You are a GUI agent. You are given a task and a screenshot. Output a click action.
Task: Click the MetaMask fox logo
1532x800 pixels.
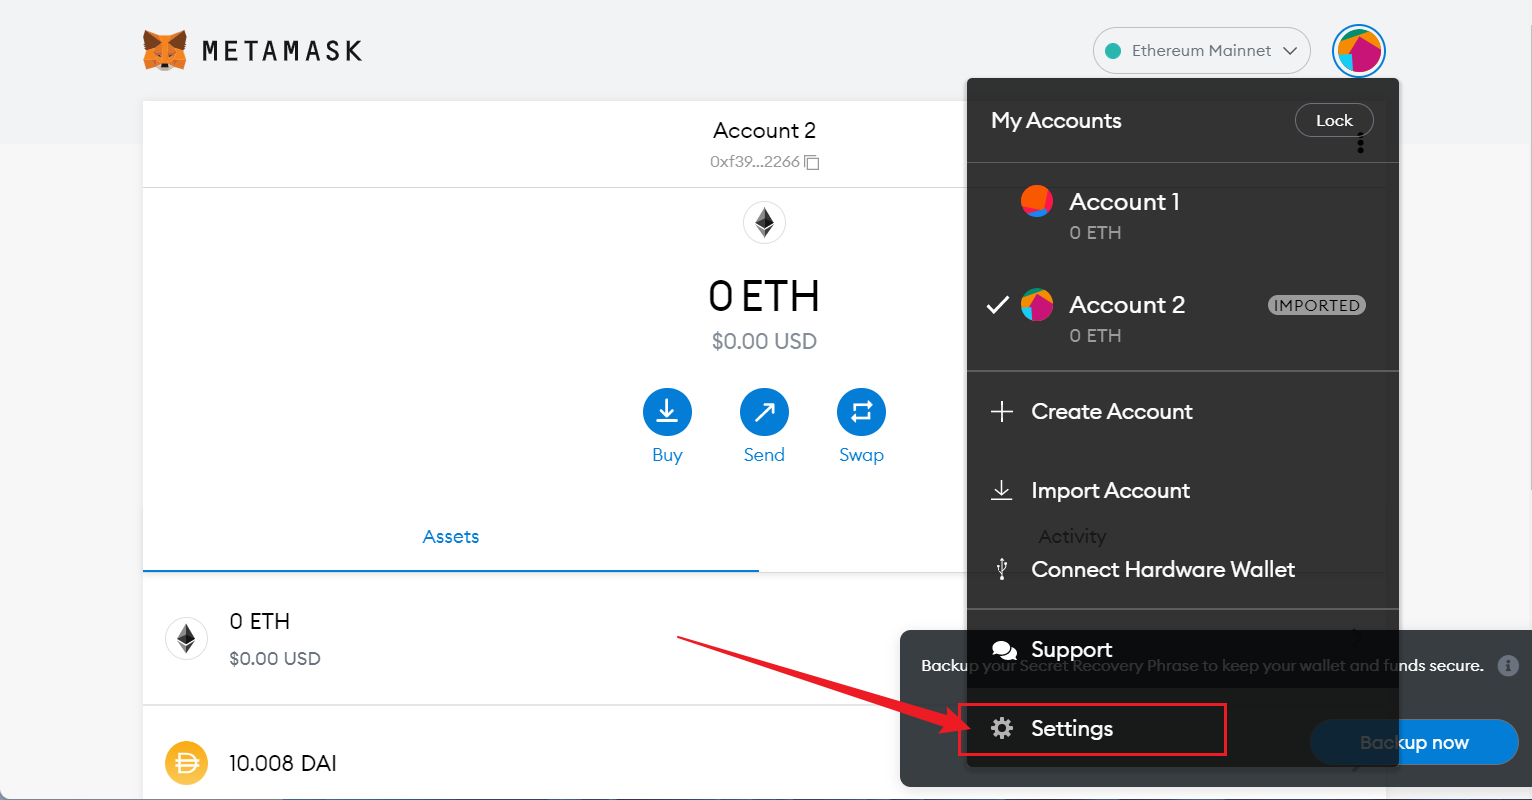(x=165, y=50)
